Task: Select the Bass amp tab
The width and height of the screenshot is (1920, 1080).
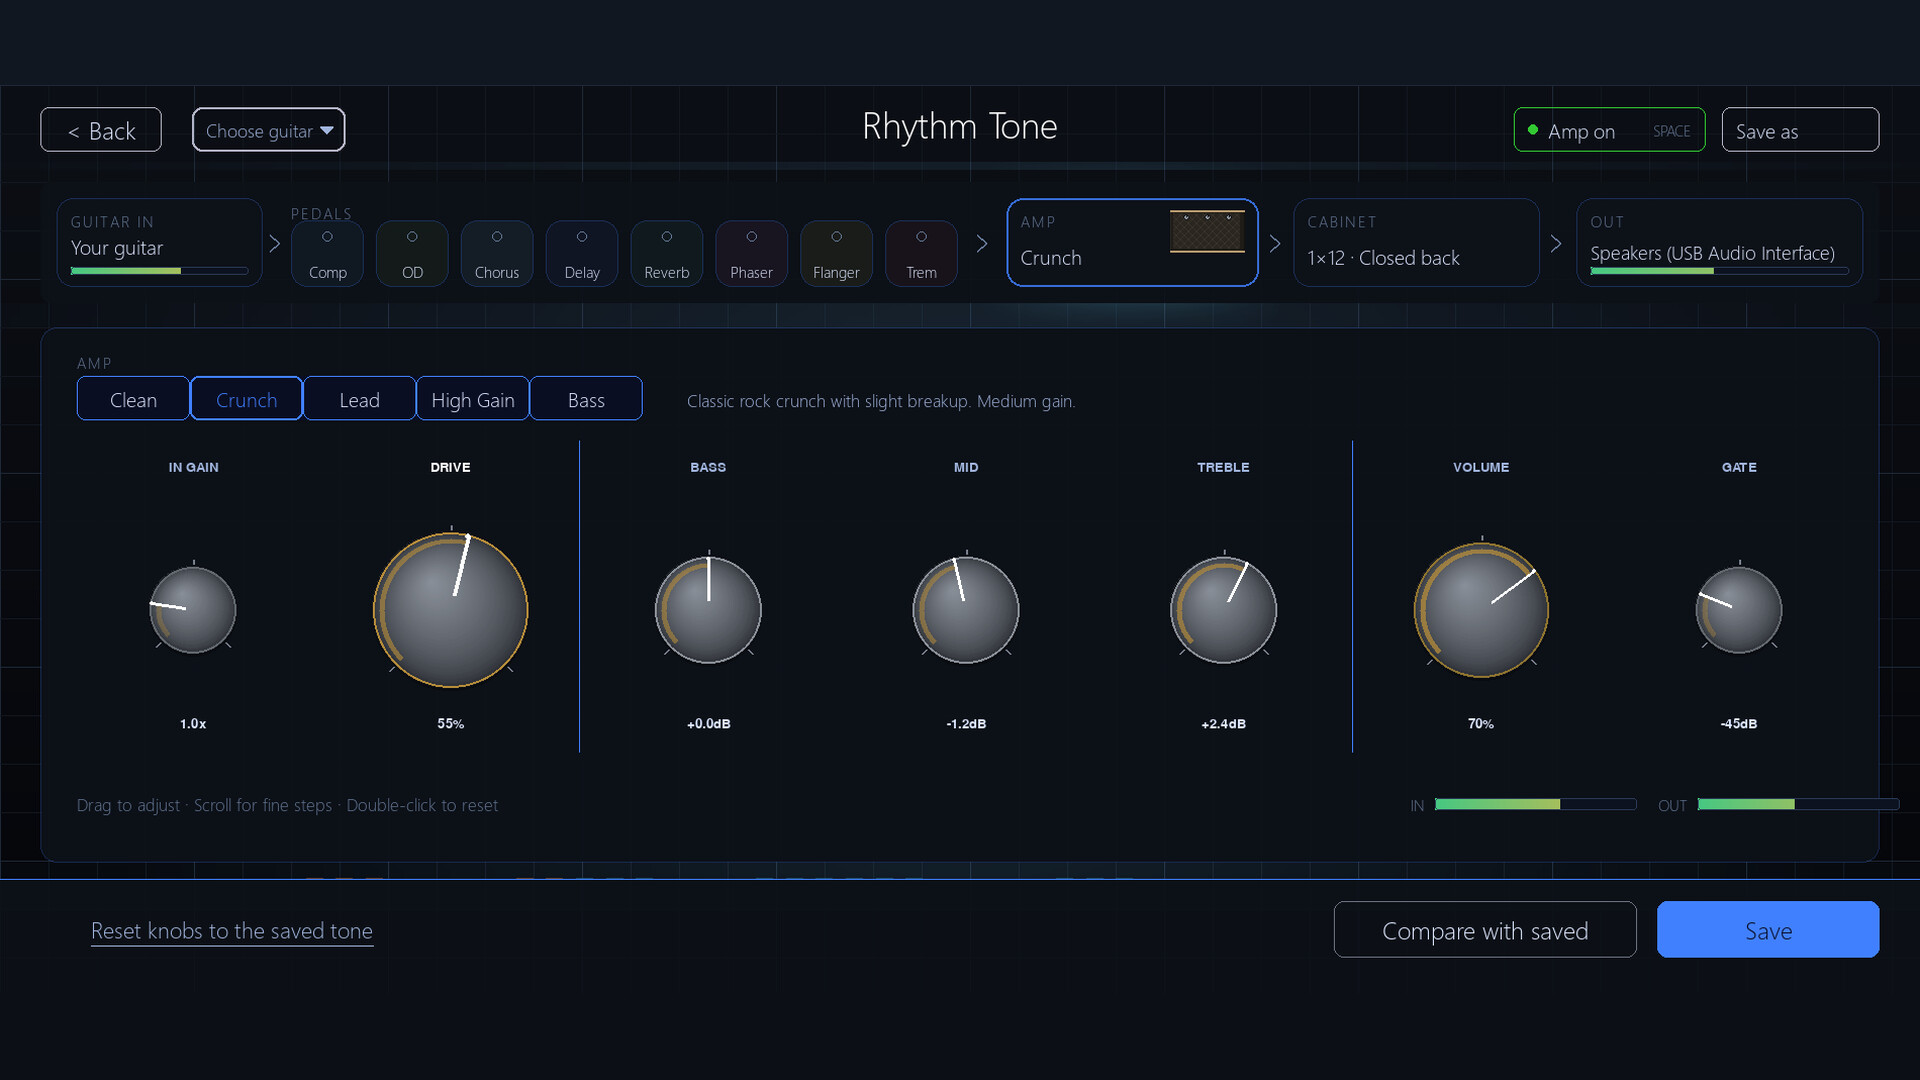Action: click(586, 399)
